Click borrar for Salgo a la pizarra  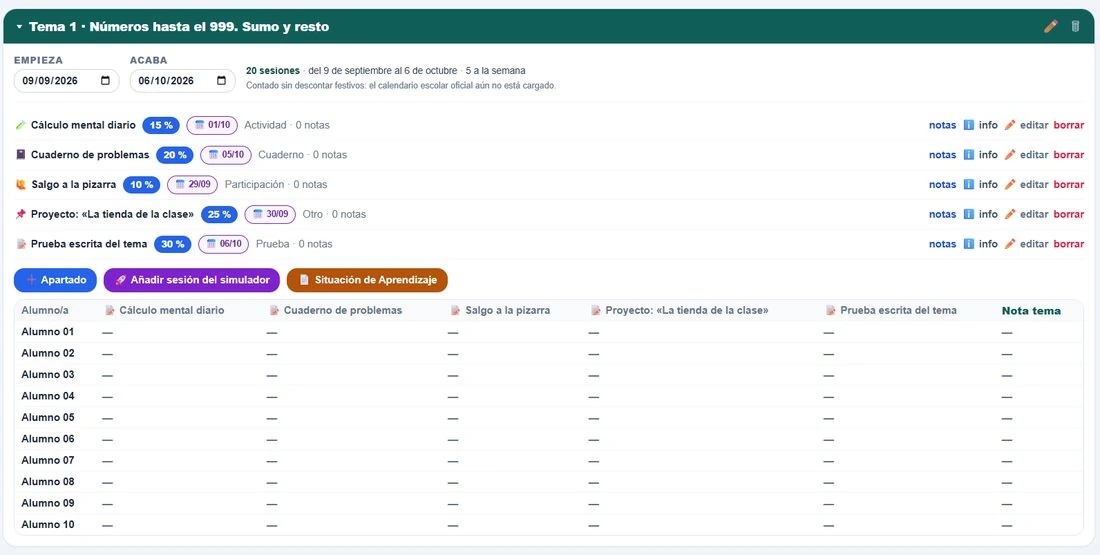(x=1068, y=185)
